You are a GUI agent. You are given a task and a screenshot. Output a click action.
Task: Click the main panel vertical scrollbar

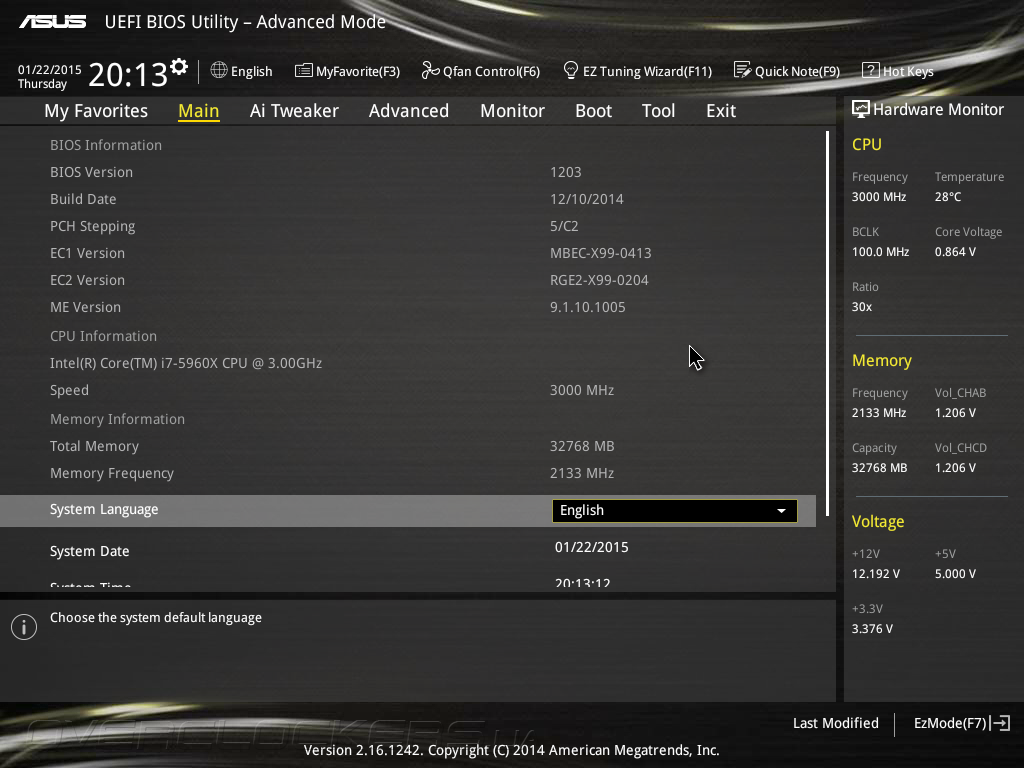pos(827,323)
